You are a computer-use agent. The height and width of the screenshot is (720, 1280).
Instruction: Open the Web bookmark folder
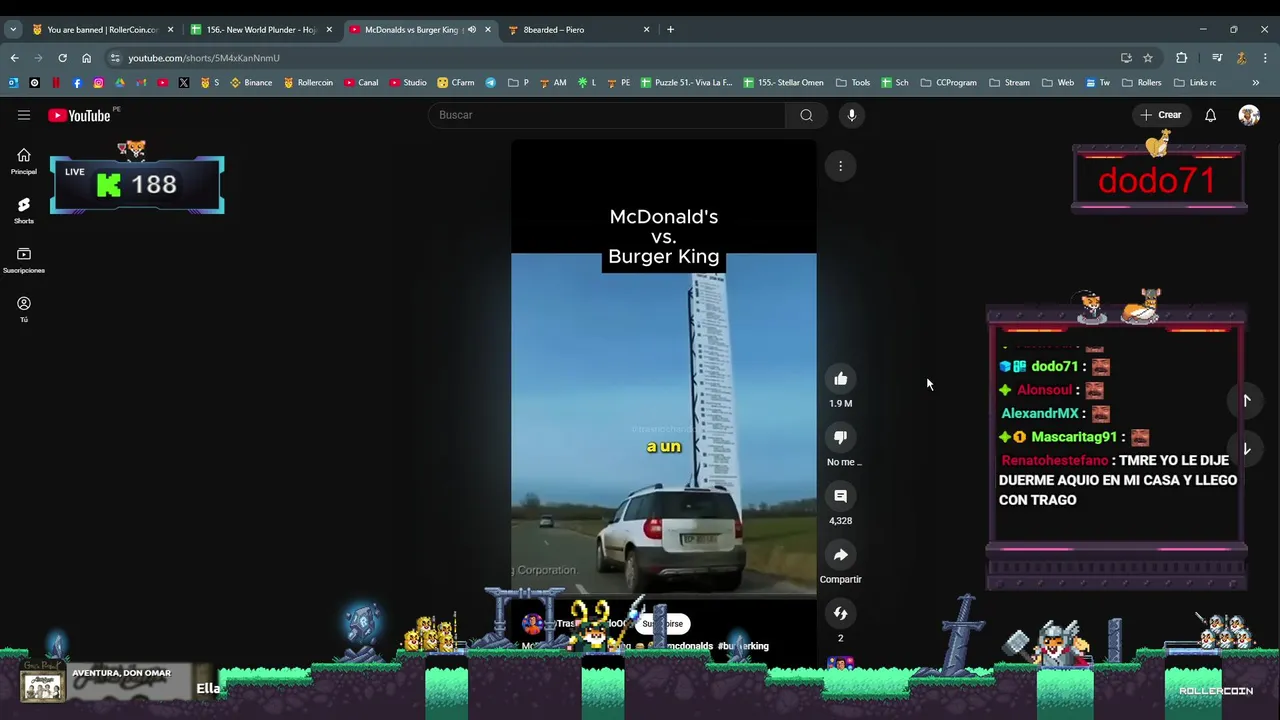1058,83
